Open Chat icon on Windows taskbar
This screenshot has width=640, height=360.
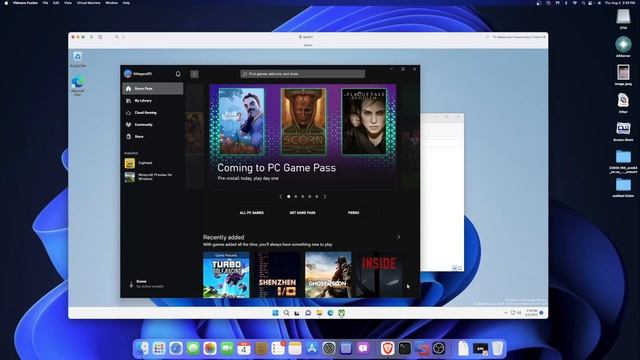tap(308, 313)
